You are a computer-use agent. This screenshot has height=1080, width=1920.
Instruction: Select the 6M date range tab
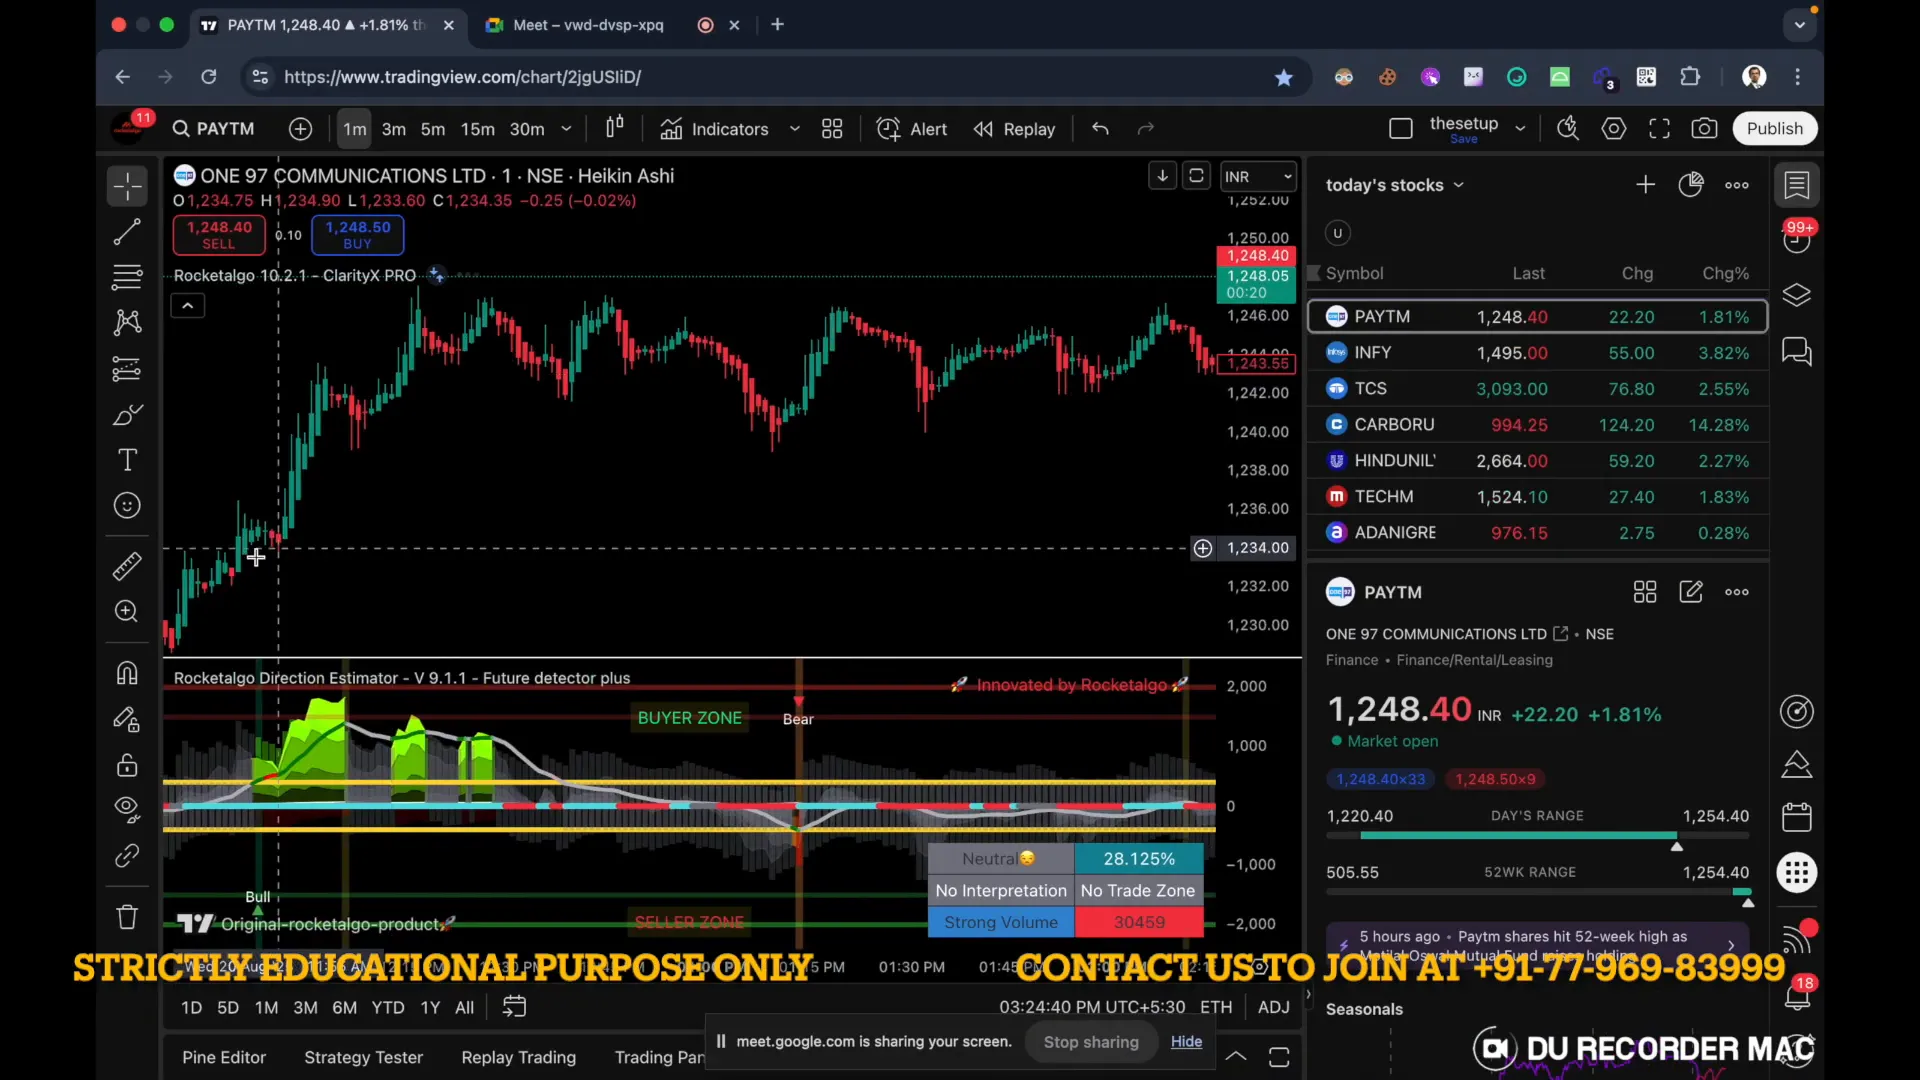pos(344,1008)
